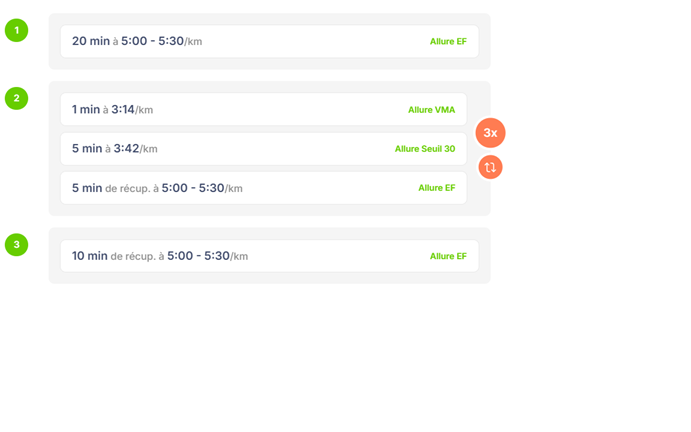Click the bold "20 min" duration text
Viewport: 691px width, 432px height.
(91, 42)
